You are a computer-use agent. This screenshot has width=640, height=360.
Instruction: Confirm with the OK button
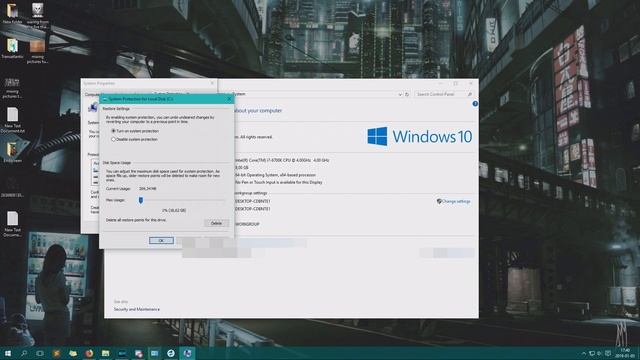161,240
